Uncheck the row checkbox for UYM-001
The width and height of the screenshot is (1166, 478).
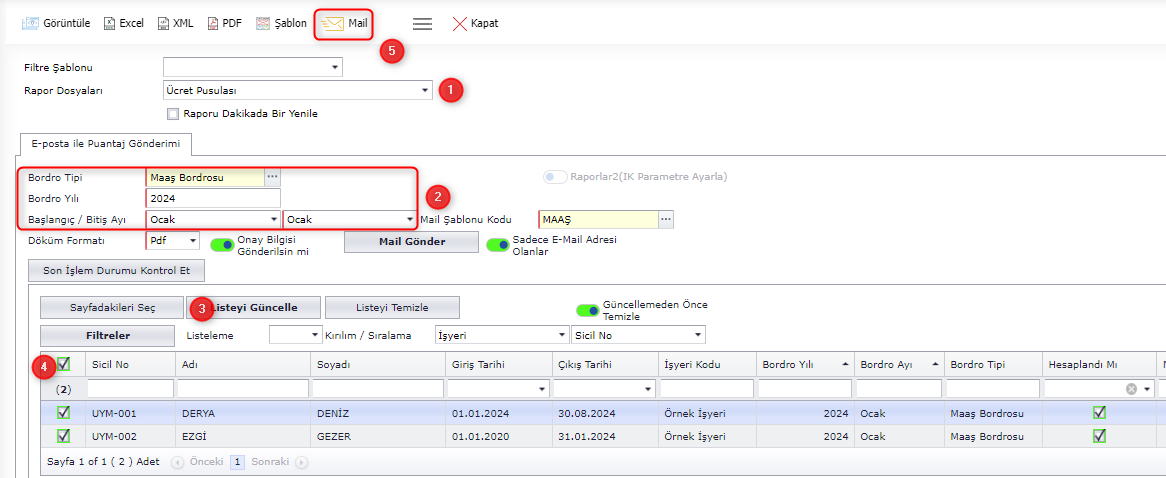tap(64, 413)
